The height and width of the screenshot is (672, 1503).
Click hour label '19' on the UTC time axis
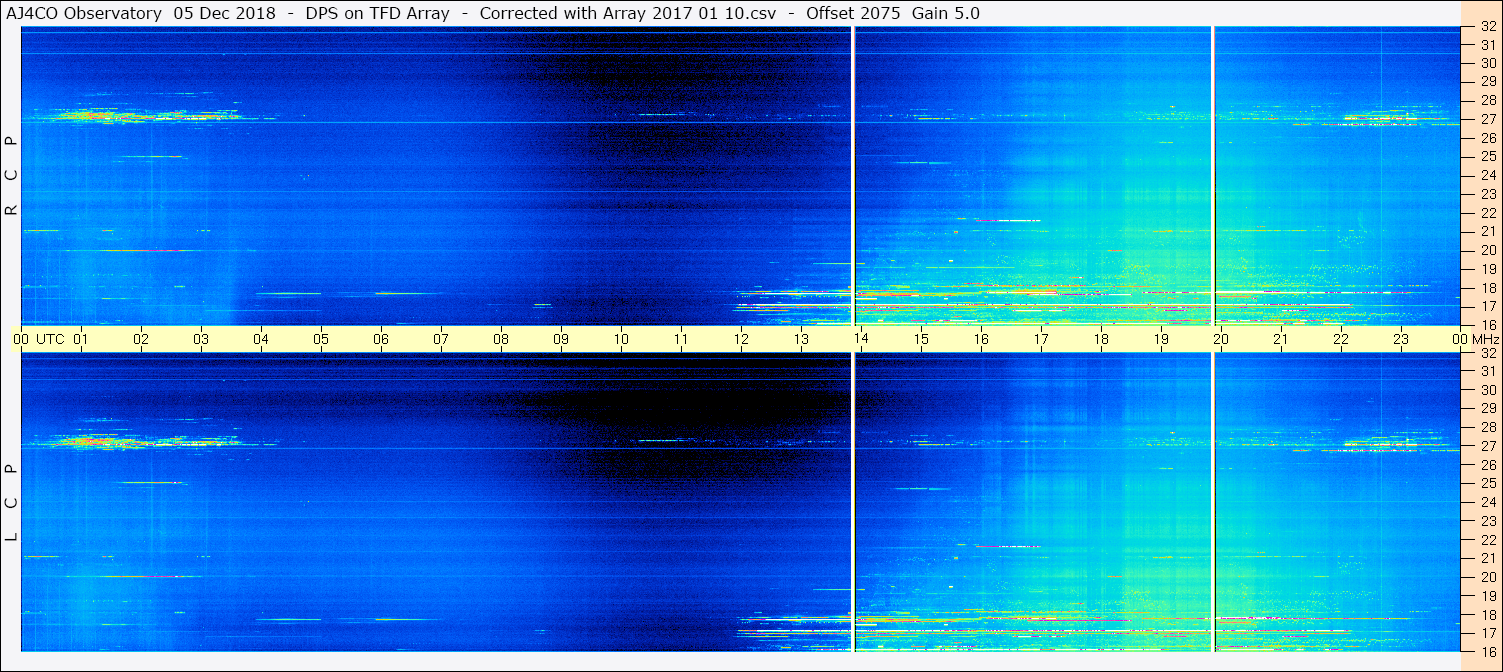click(1161, 339)
